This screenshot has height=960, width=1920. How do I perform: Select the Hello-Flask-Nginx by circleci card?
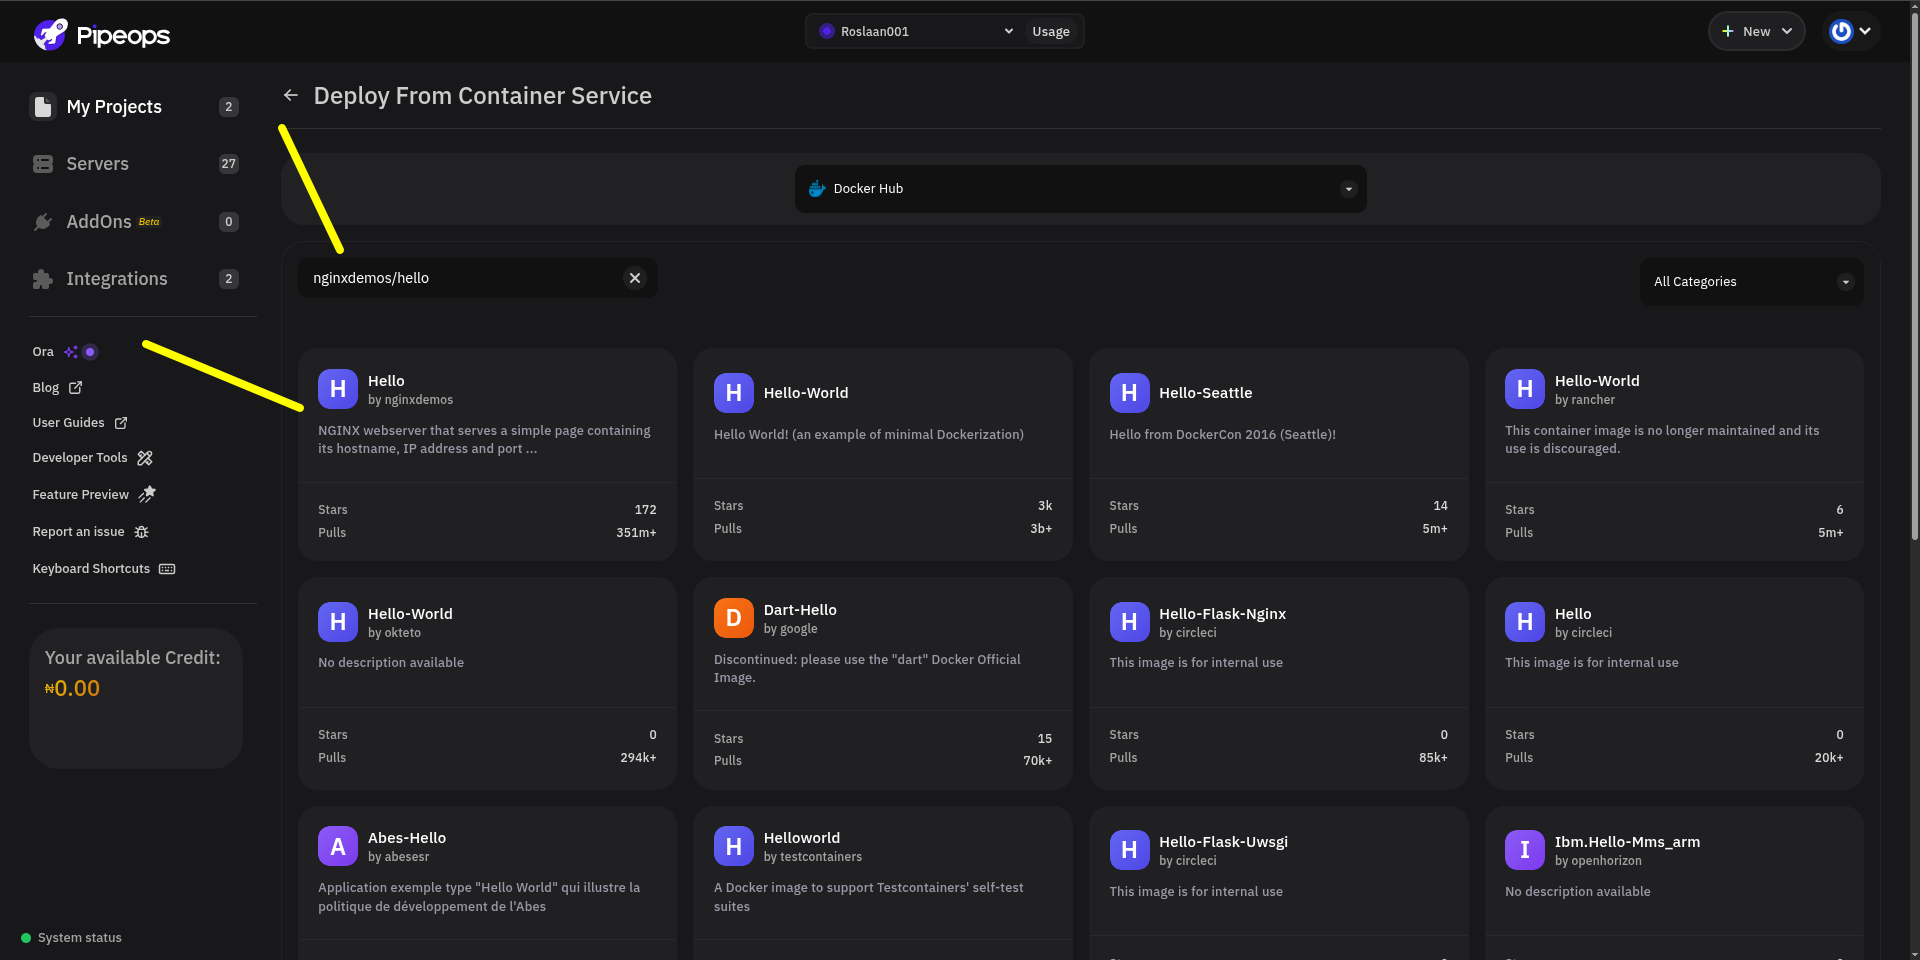[x=1278, y=683]
